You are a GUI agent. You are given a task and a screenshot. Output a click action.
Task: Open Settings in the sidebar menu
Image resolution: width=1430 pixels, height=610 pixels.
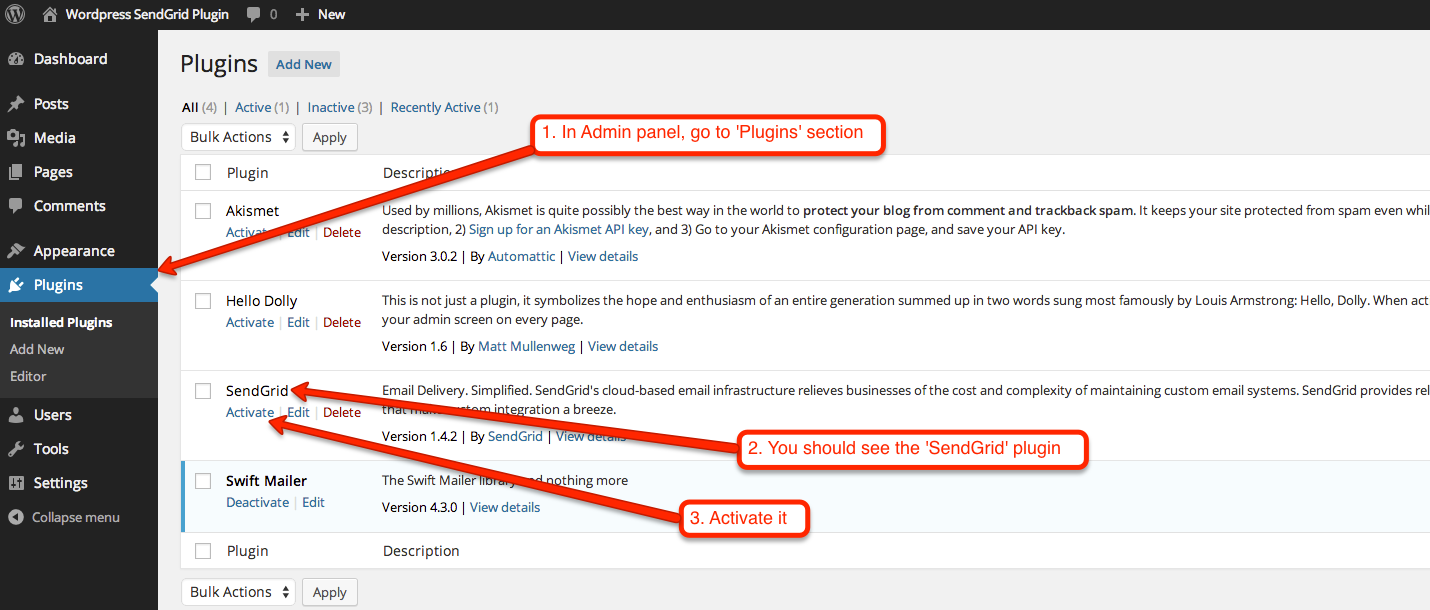[60, 483]
